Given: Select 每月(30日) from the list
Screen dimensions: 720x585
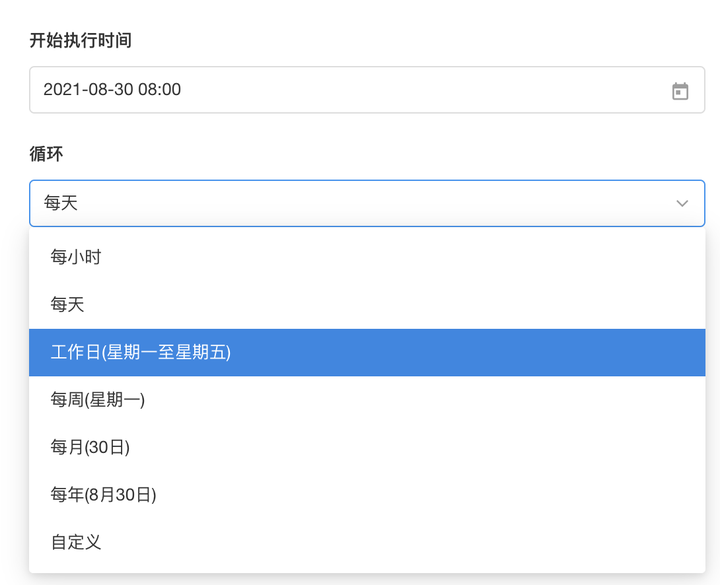Looking at the screenshot, I should 91,447.
